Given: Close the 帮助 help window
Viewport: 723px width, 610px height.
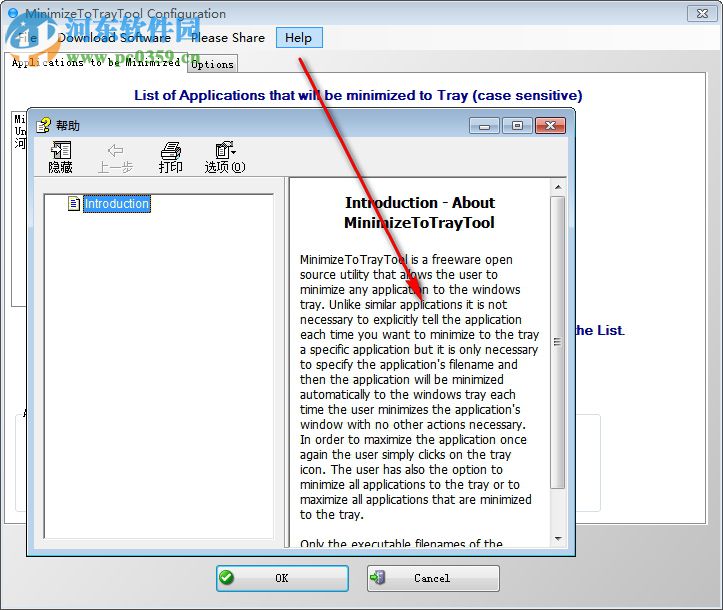Looking at the screenshot, I should [x=551, y=126].
